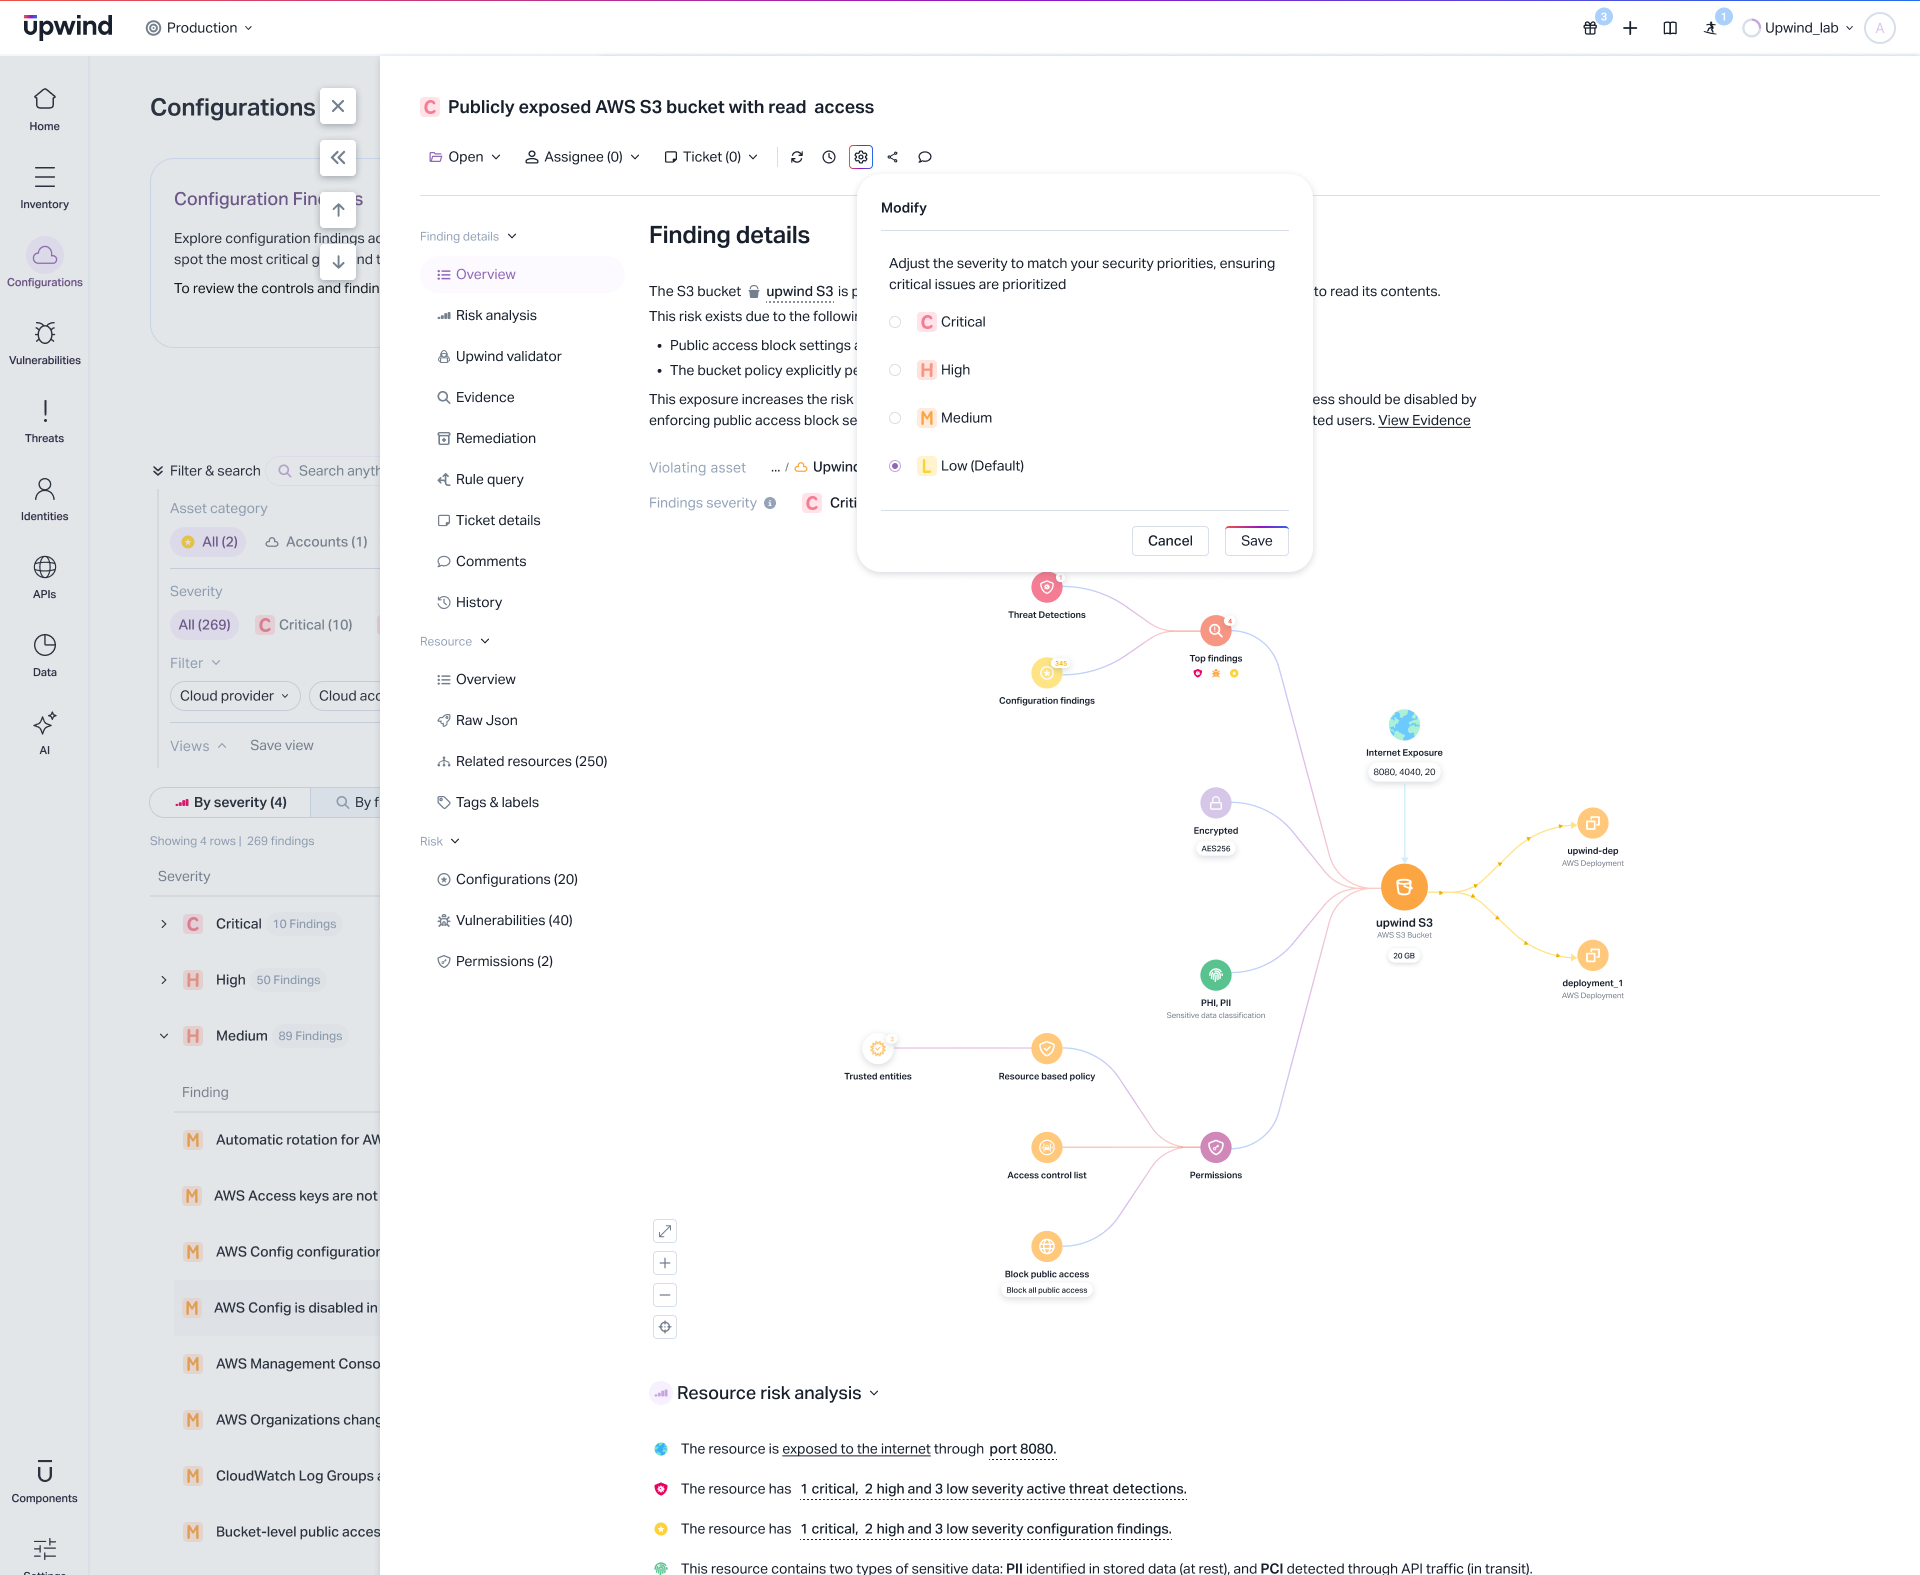Click the gift icon in top bar
Image resolution: width=1920 pixels, height=1575 pixels.
pyautogui.click(x=1590, y=28)
